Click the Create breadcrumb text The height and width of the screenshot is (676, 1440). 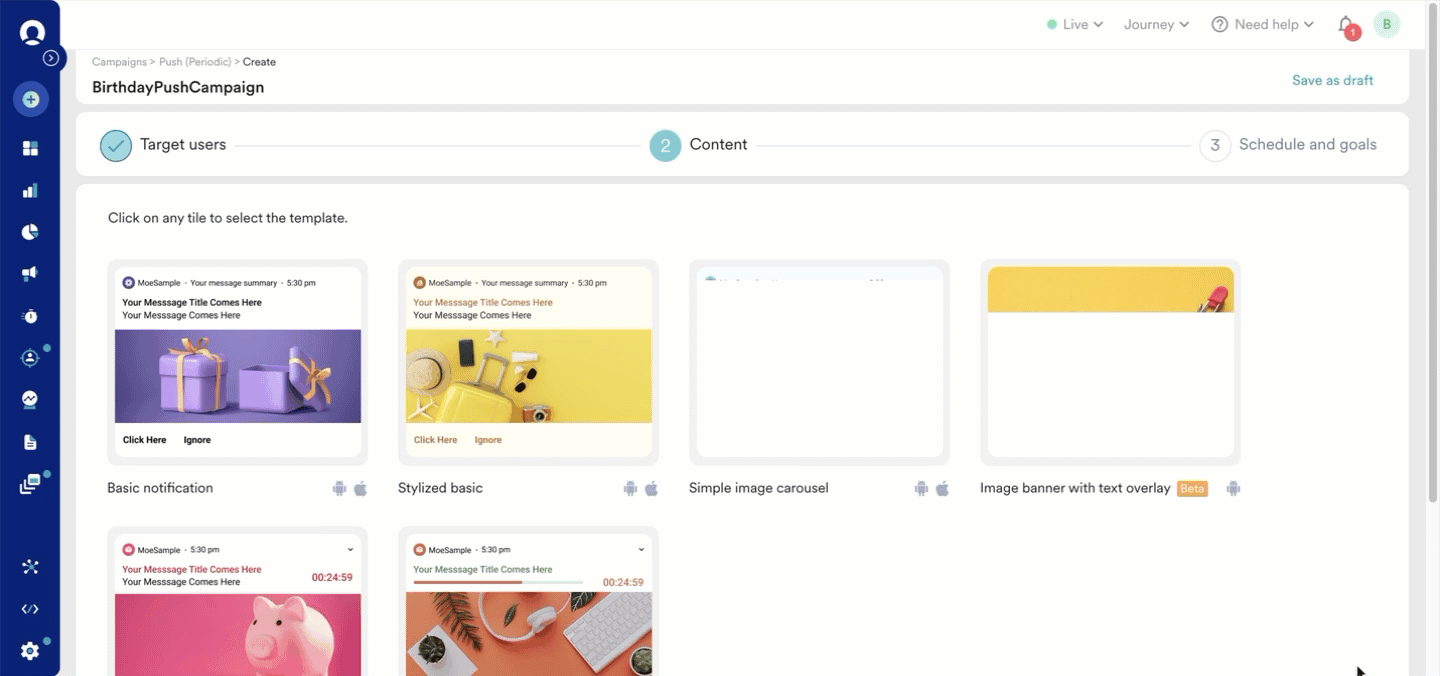pyautogui.click(x=259, y=62)
